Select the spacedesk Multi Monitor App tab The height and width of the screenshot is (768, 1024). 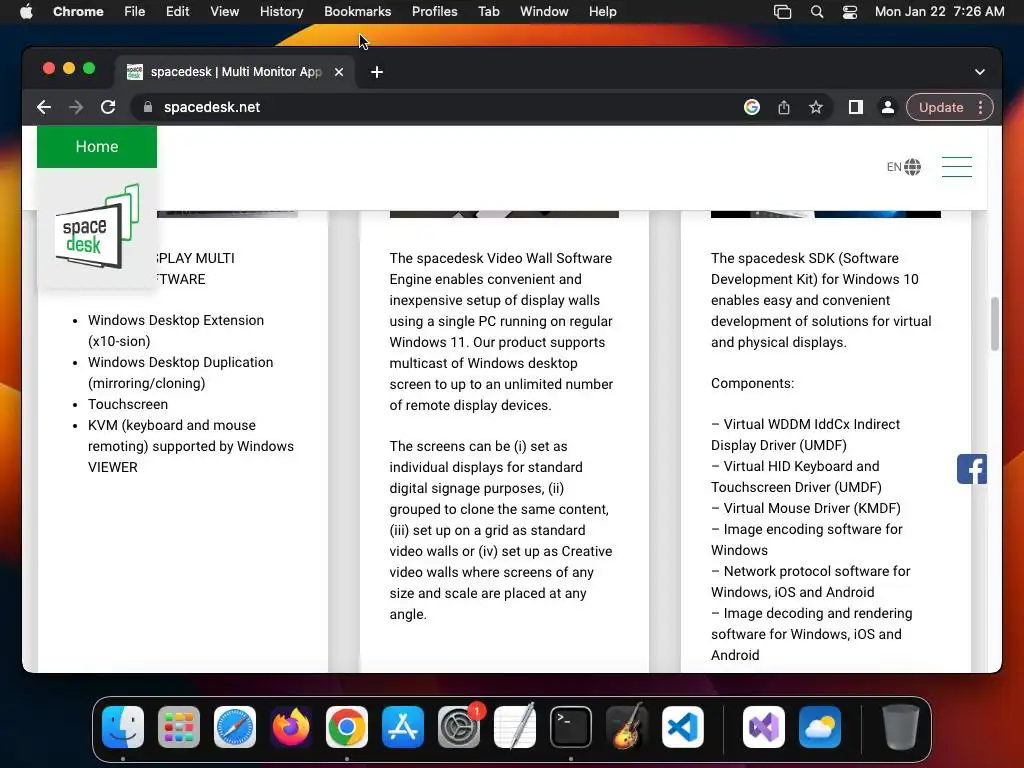[x=236, y=72]
